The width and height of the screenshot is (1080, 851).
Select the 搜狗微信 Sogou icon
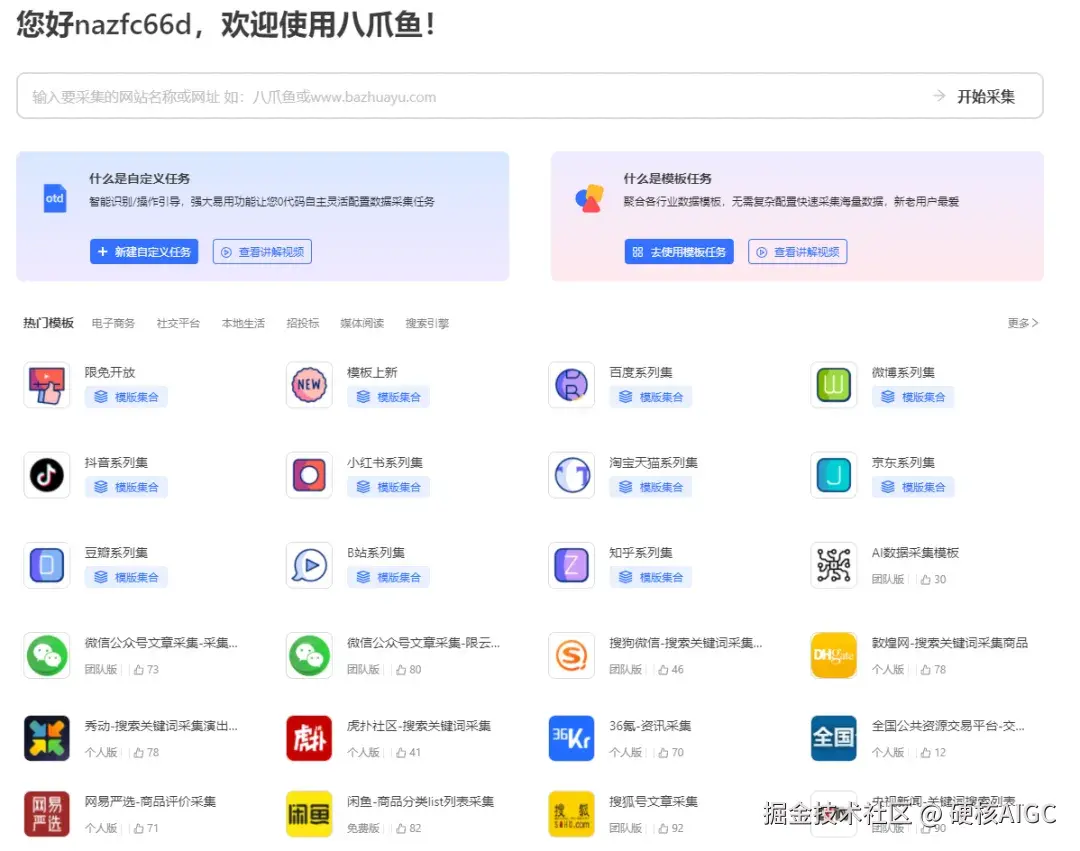570,655
